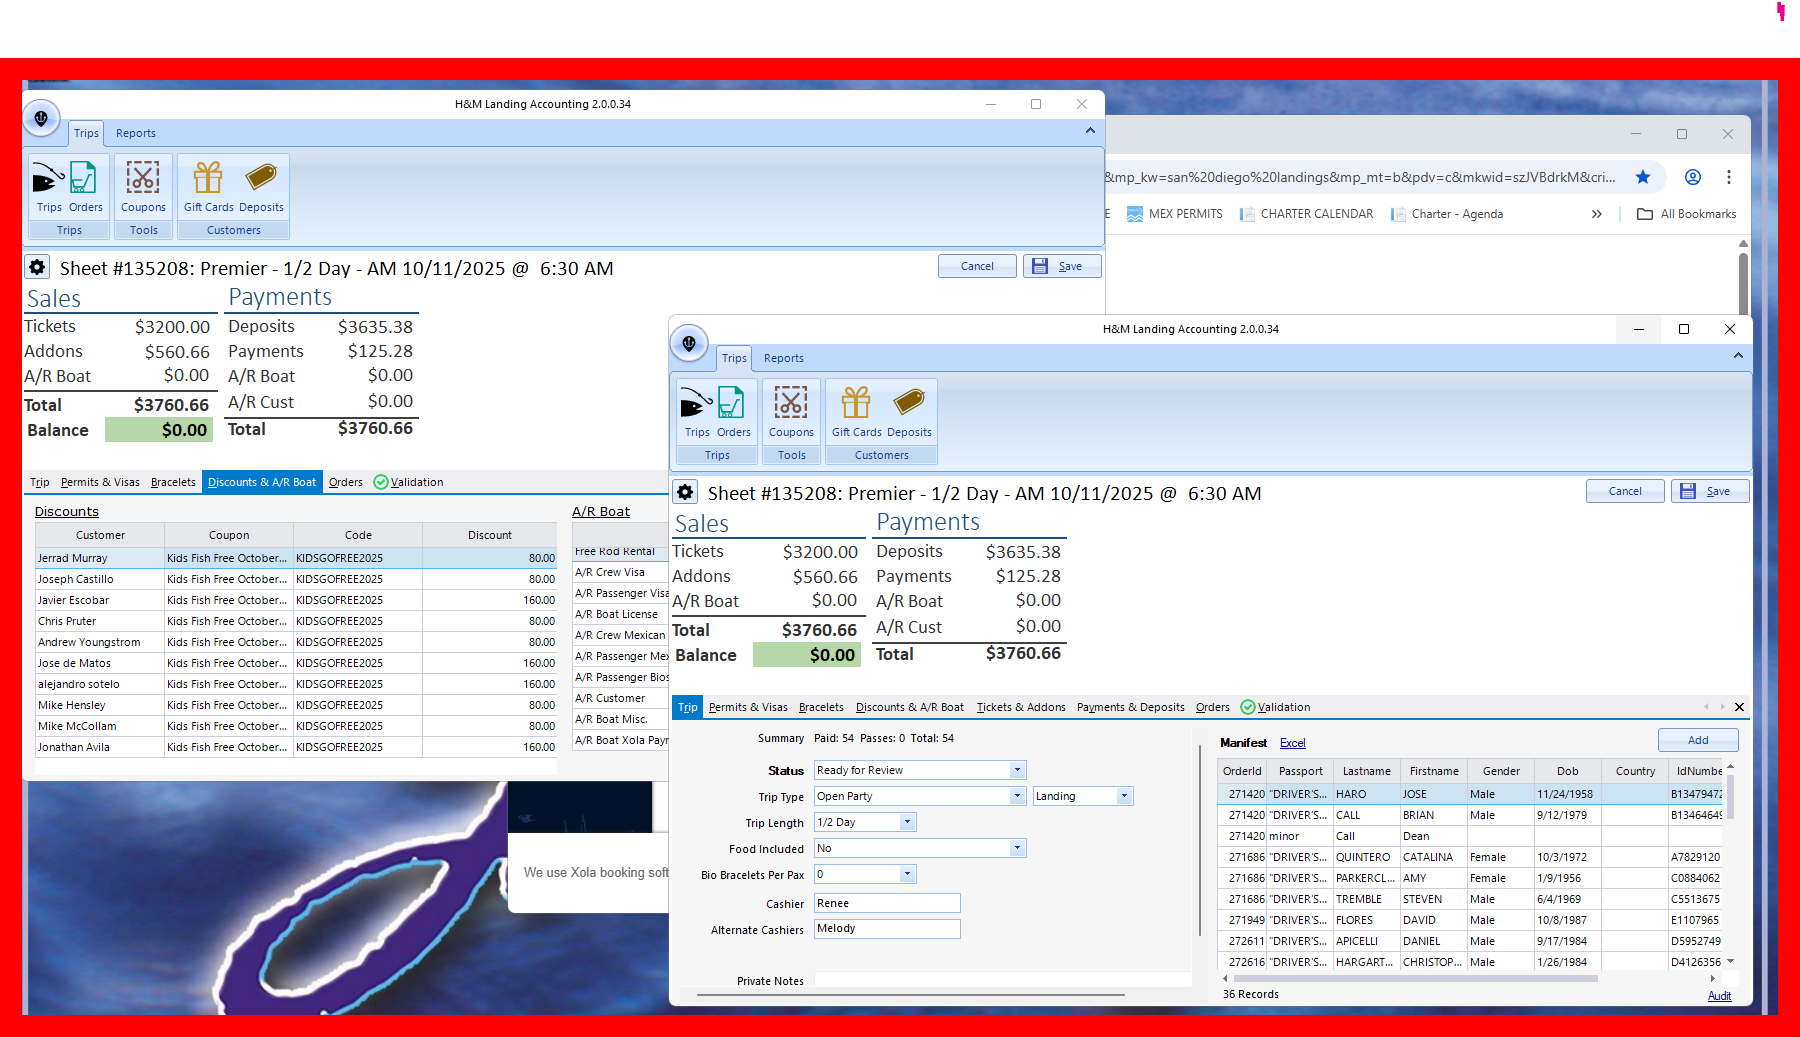Open Coupons in the background window ribbon

pos(143,180)
